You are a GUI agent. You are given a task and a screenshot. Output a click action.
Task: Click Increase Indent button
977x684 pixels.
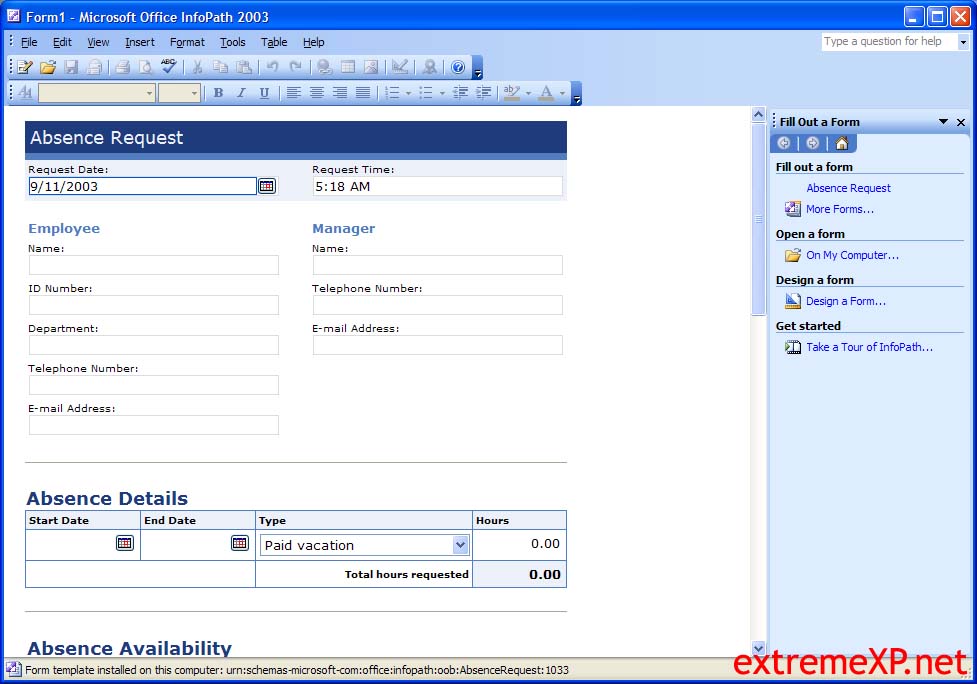(484, 93)
